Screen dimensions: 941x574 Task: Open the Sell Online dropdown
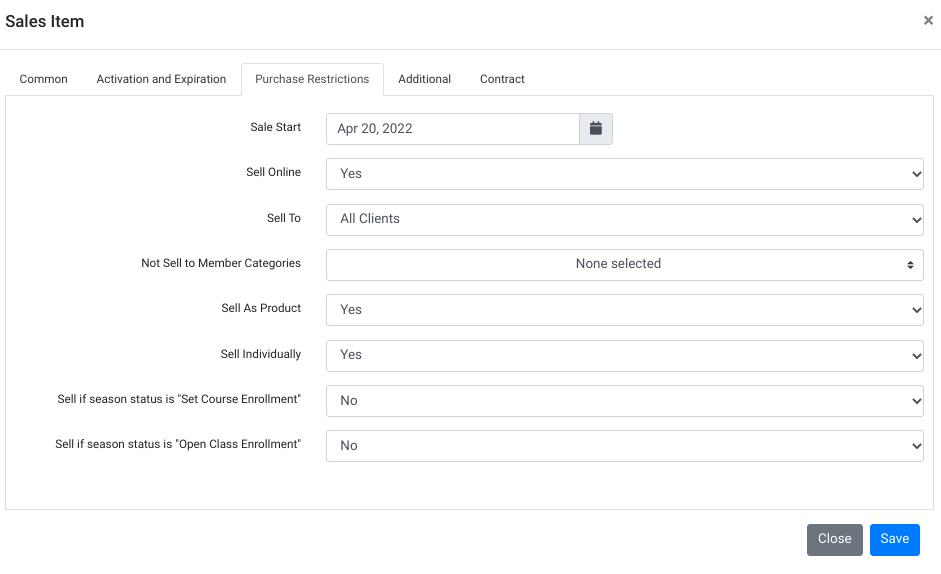624,174
